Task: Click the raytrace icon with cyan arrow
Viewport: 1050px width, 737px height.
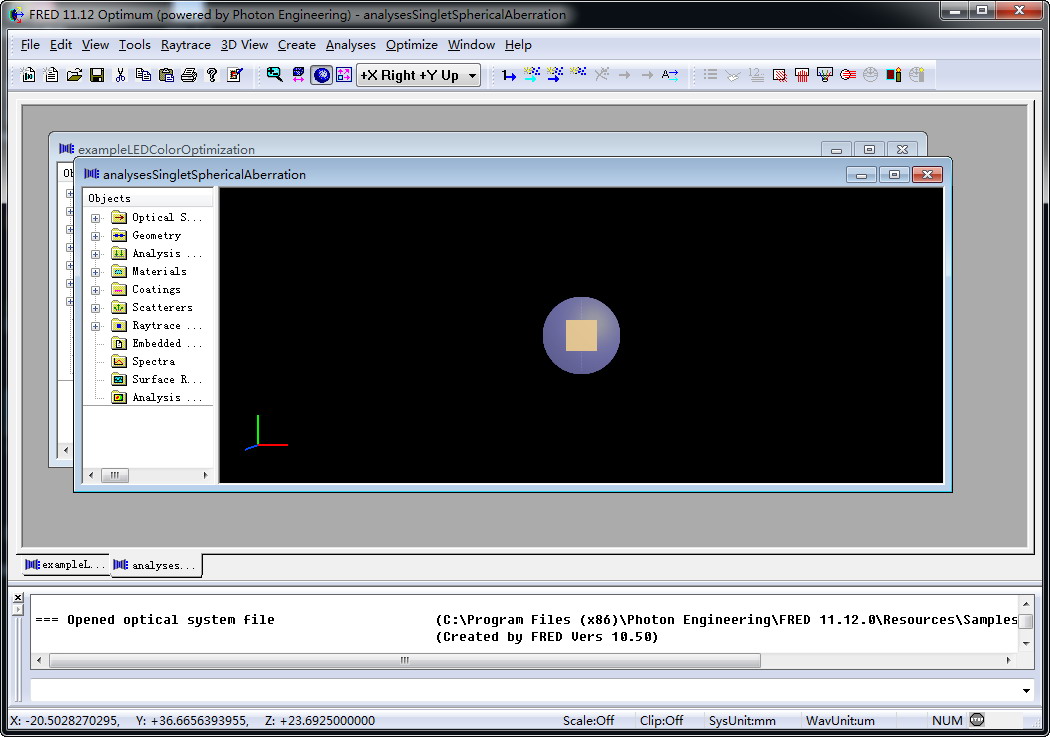Action: coord(532,75)
